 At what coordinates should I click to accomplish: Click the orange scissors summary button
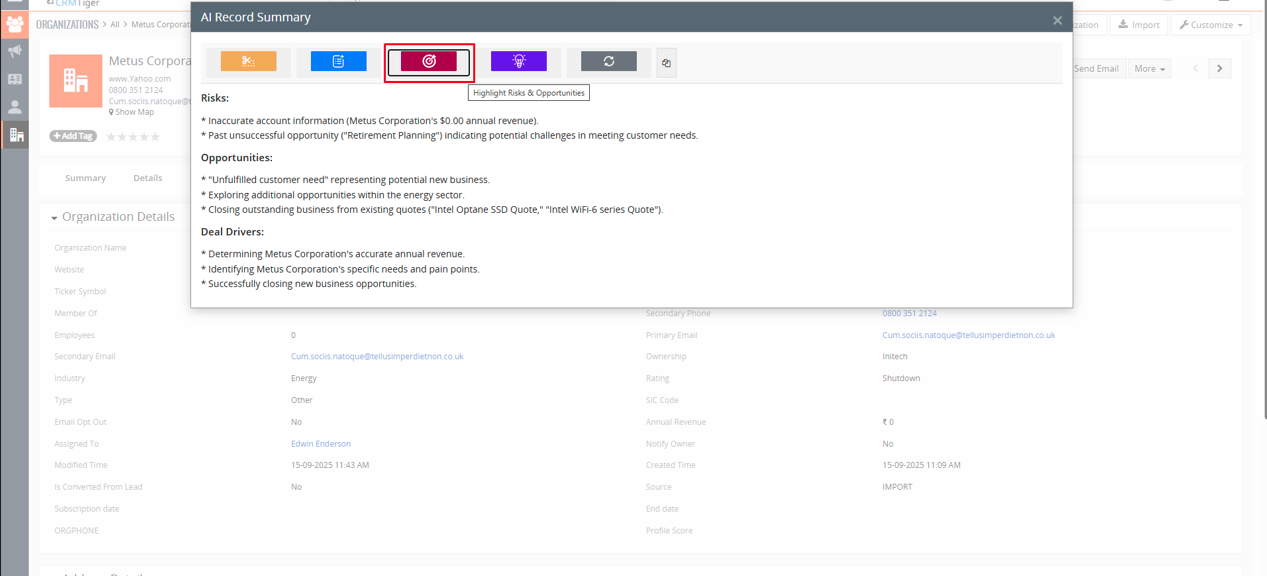coord(248,61)
